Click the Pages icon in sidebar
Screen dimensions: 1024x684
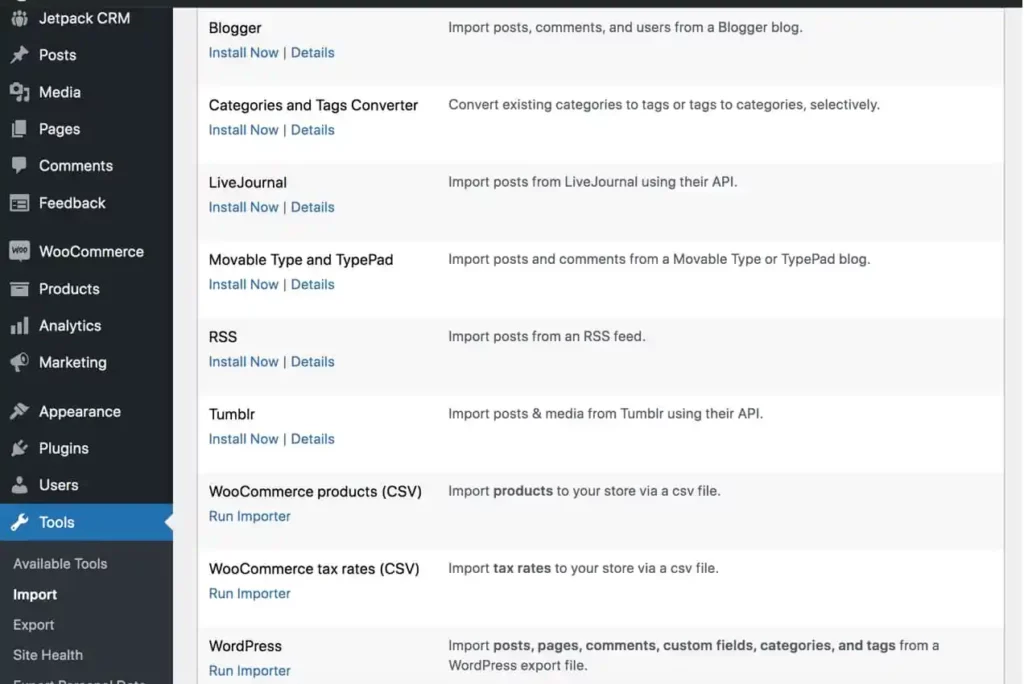coord(19,129)
